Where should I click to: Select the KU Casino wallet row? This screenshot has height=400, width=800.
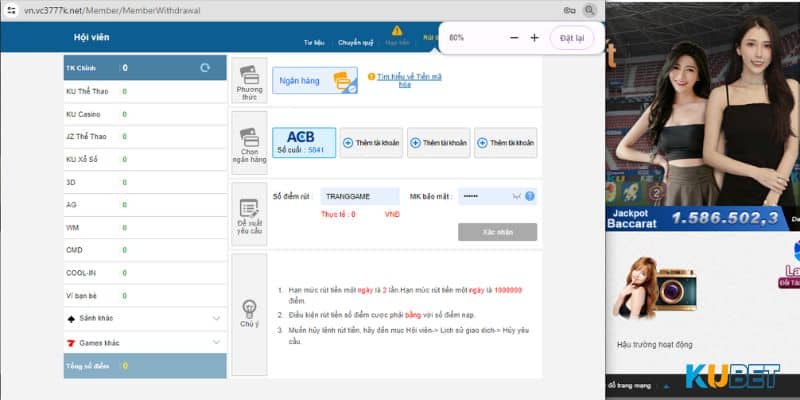click(145, 114)
